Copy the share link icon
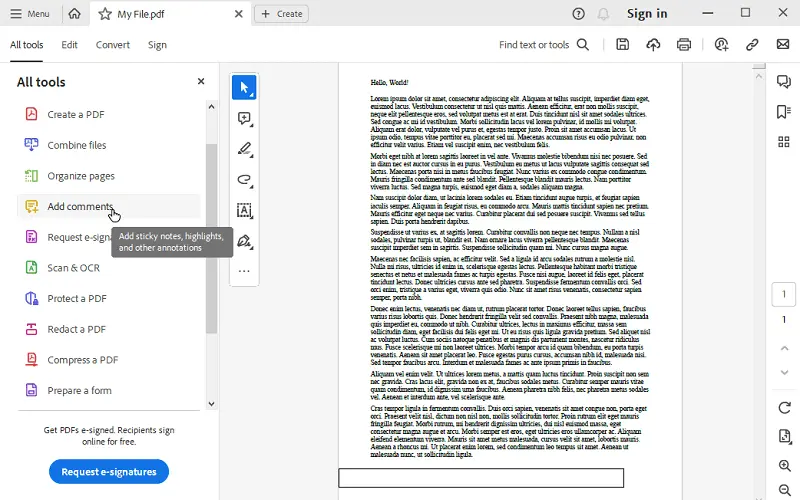800x500 pixels. coord(752,45)
